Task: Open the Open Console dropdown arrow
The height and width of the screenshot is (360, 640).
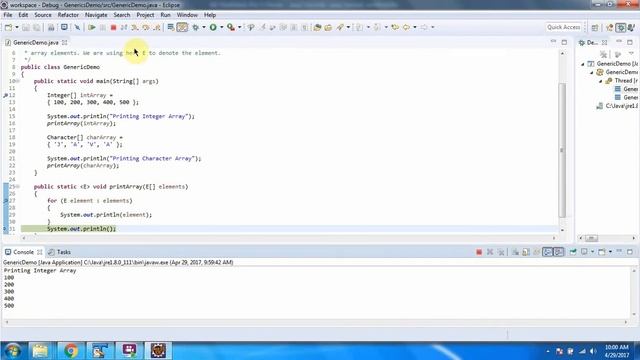Action: [610, 252]
